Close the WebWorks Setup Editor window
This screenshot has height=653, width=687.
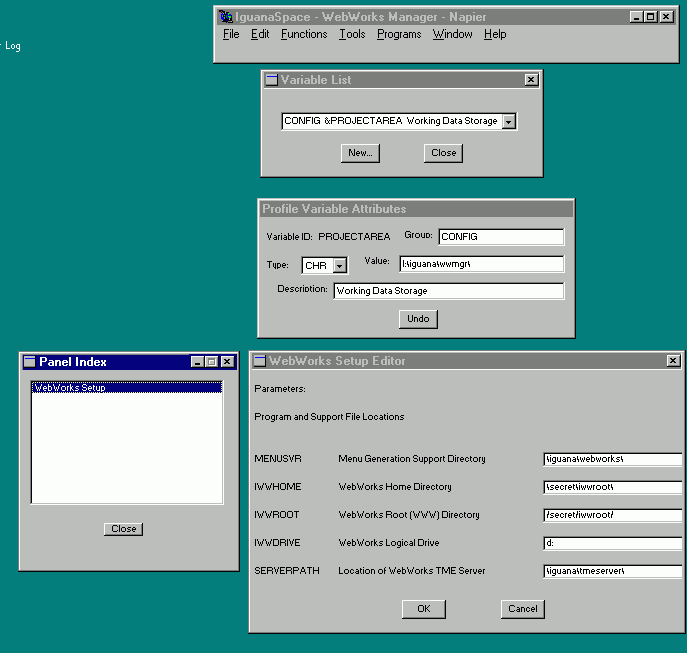(673, 361)
